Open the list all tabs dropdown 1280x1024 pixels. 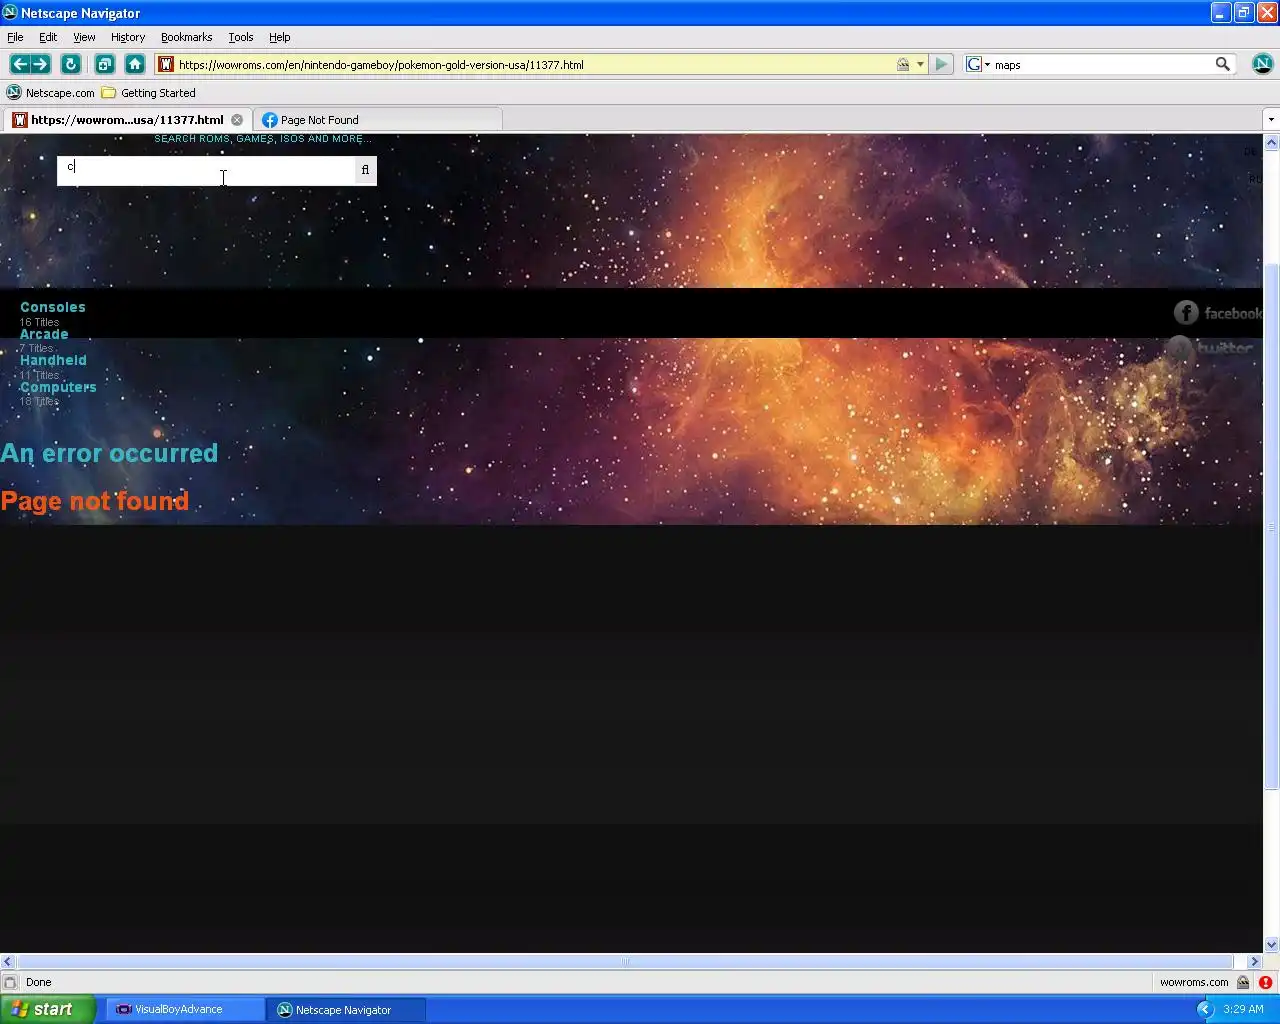point(1271,120)
